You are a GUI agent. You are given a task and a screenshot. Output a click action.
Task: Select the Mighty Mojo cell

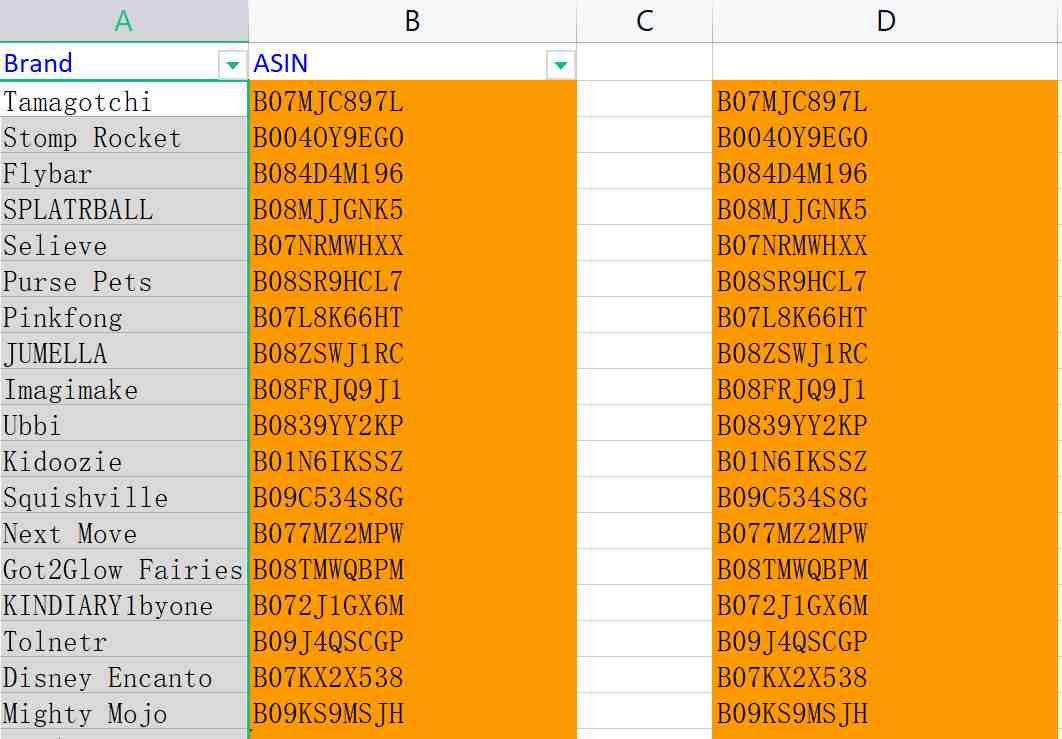click(x=124, y=713)
